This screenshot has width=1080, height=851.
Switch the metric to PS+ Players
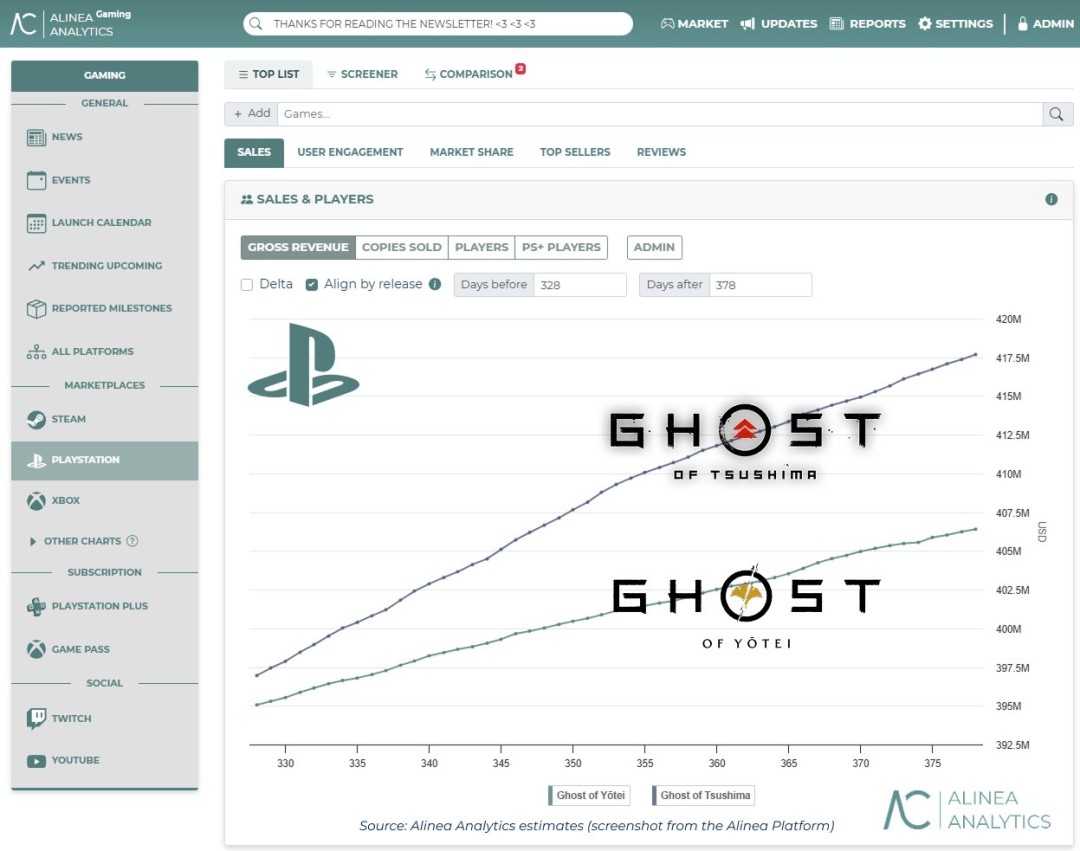tap(561, 247)
